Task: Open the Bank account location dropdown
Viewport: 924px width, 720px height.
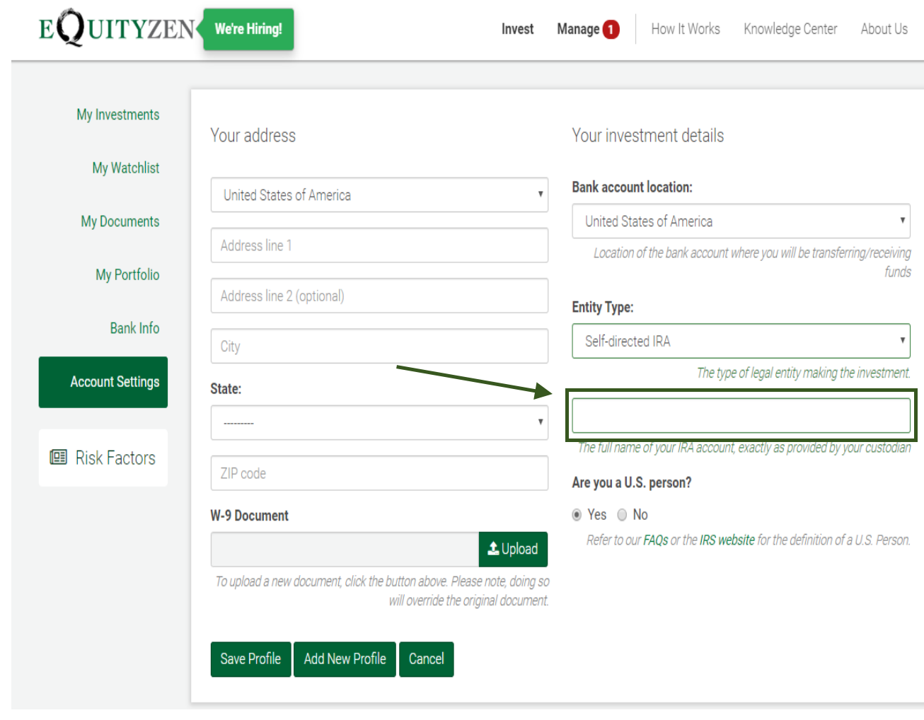Action: (x=740, y=221)
